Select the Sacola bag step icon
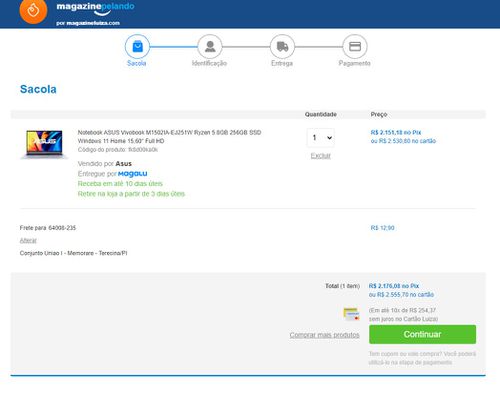This screenshot has height=394, width=500. click(137, 47)
